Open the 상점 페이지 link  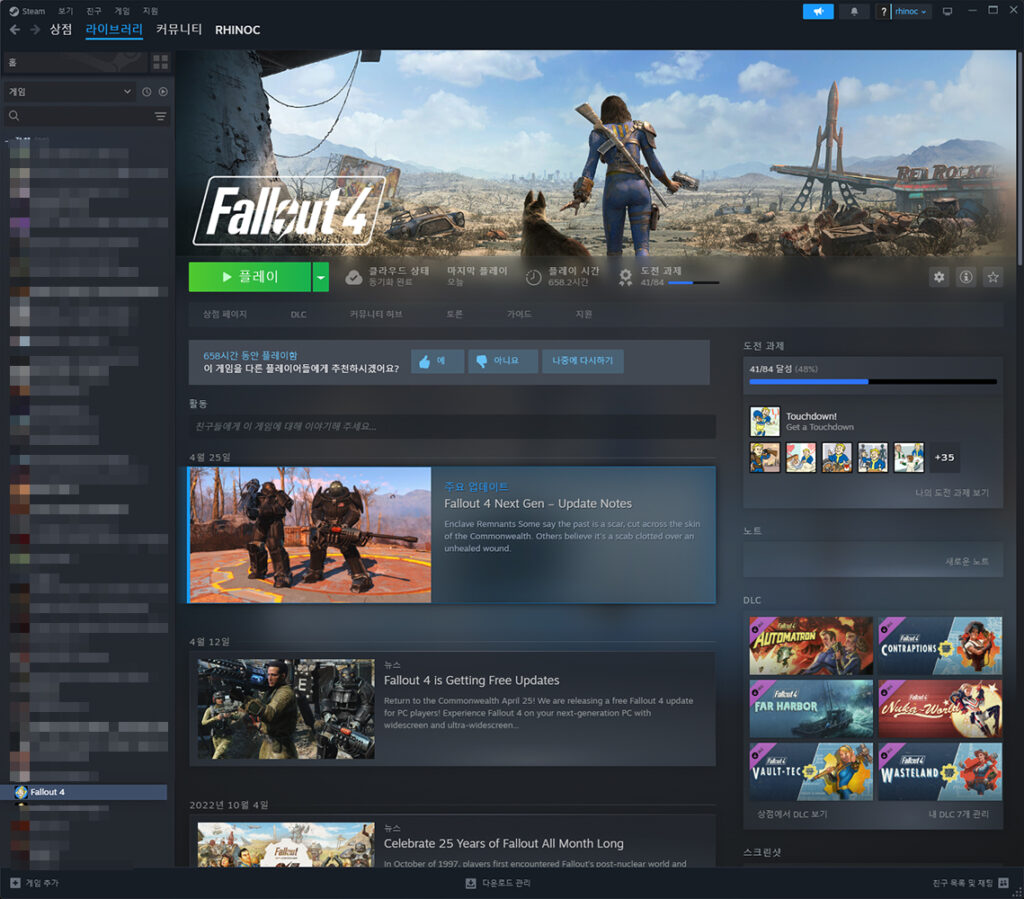[x=225, y=314]
